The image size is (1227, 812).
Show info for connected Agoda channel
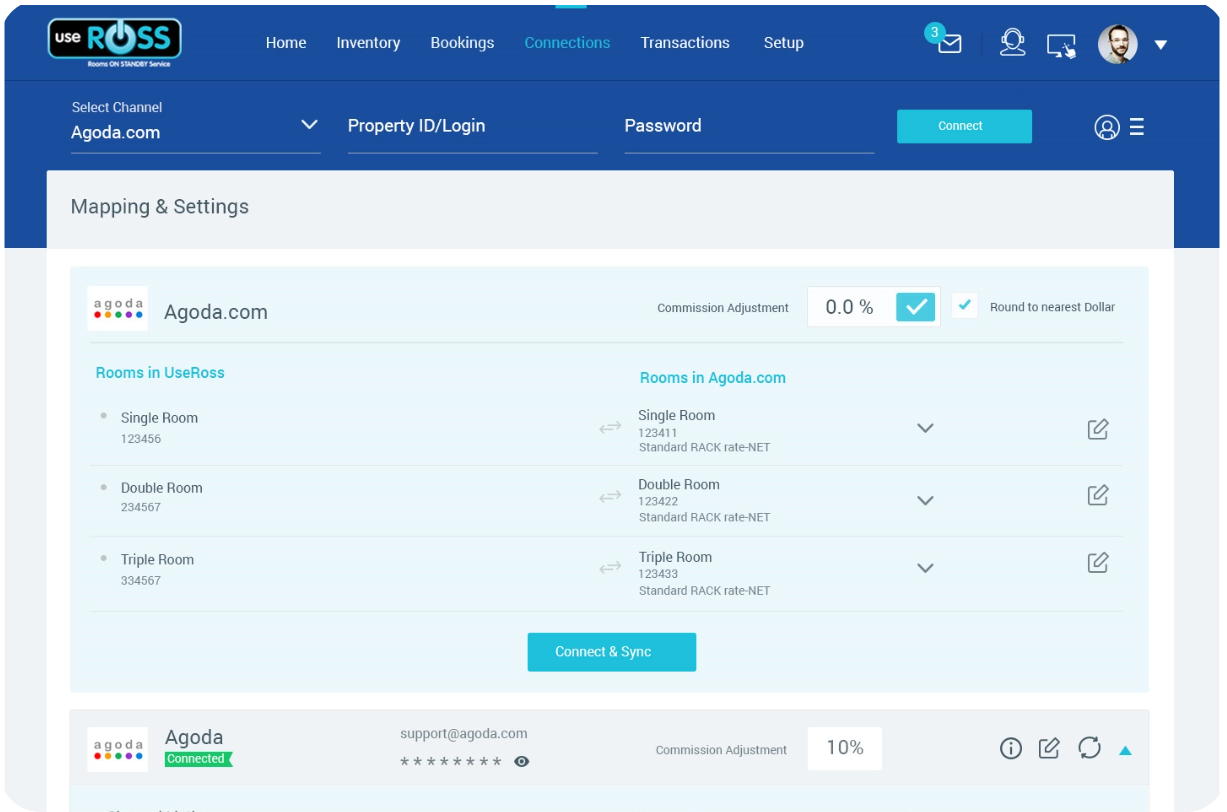(x=1011, y=748)
